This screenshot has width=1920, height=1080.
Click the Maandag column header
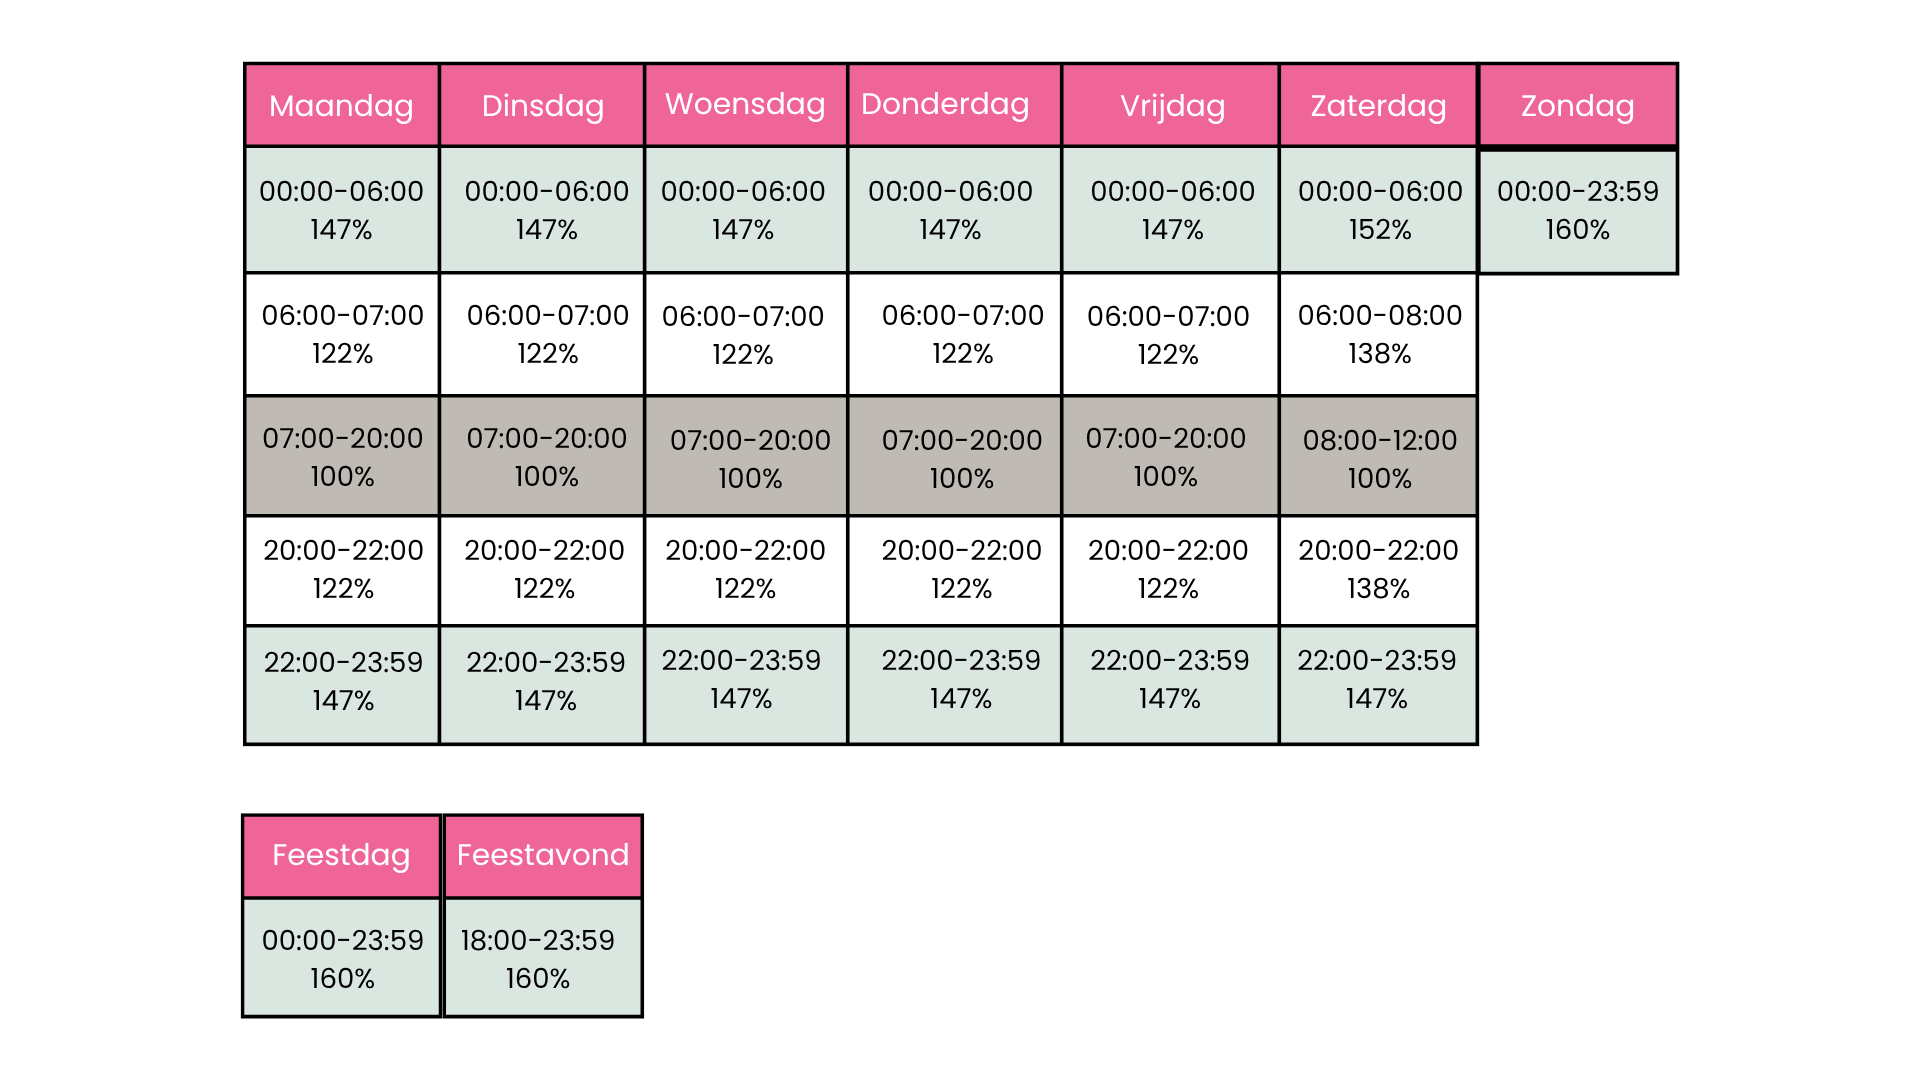point(341,105)
